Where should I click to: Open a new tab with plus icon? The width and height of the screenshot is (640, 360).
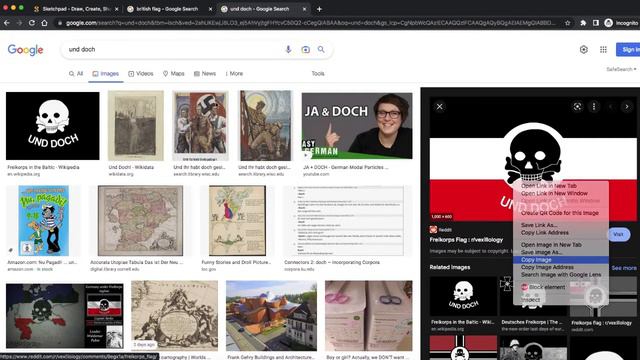(x=319, y=9)
